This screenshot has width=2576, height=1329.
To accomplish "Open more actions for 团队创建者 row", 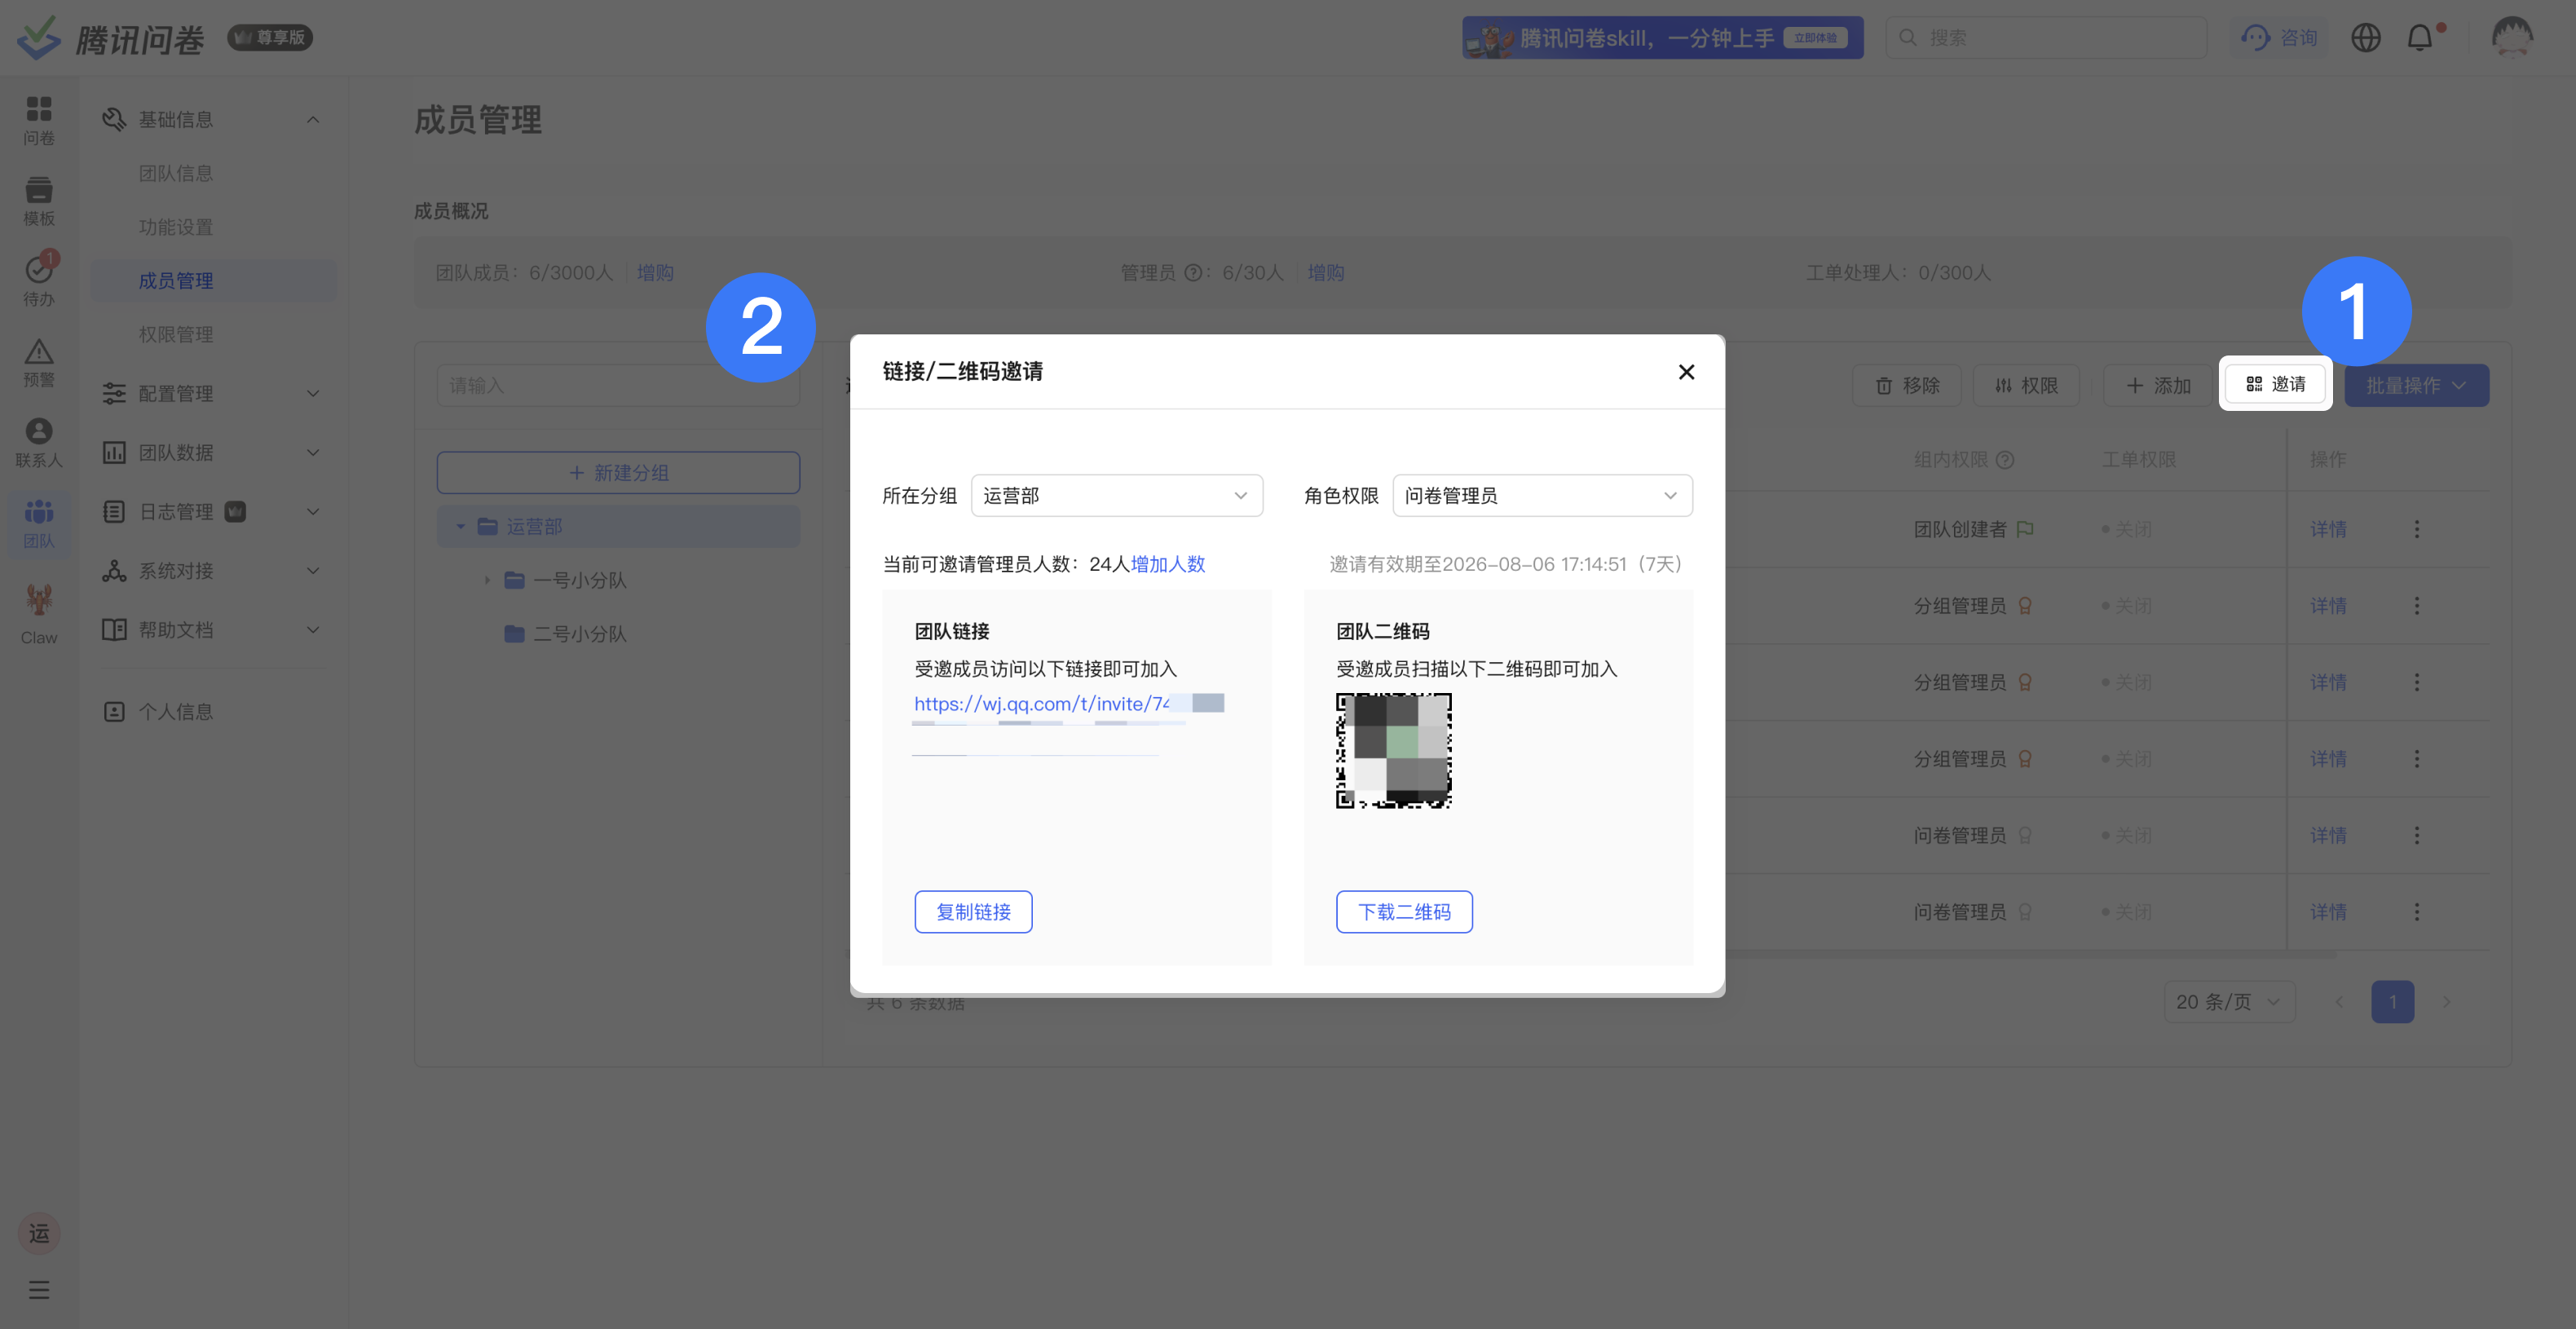I will pyautogui.click(x=2417, y=529).
